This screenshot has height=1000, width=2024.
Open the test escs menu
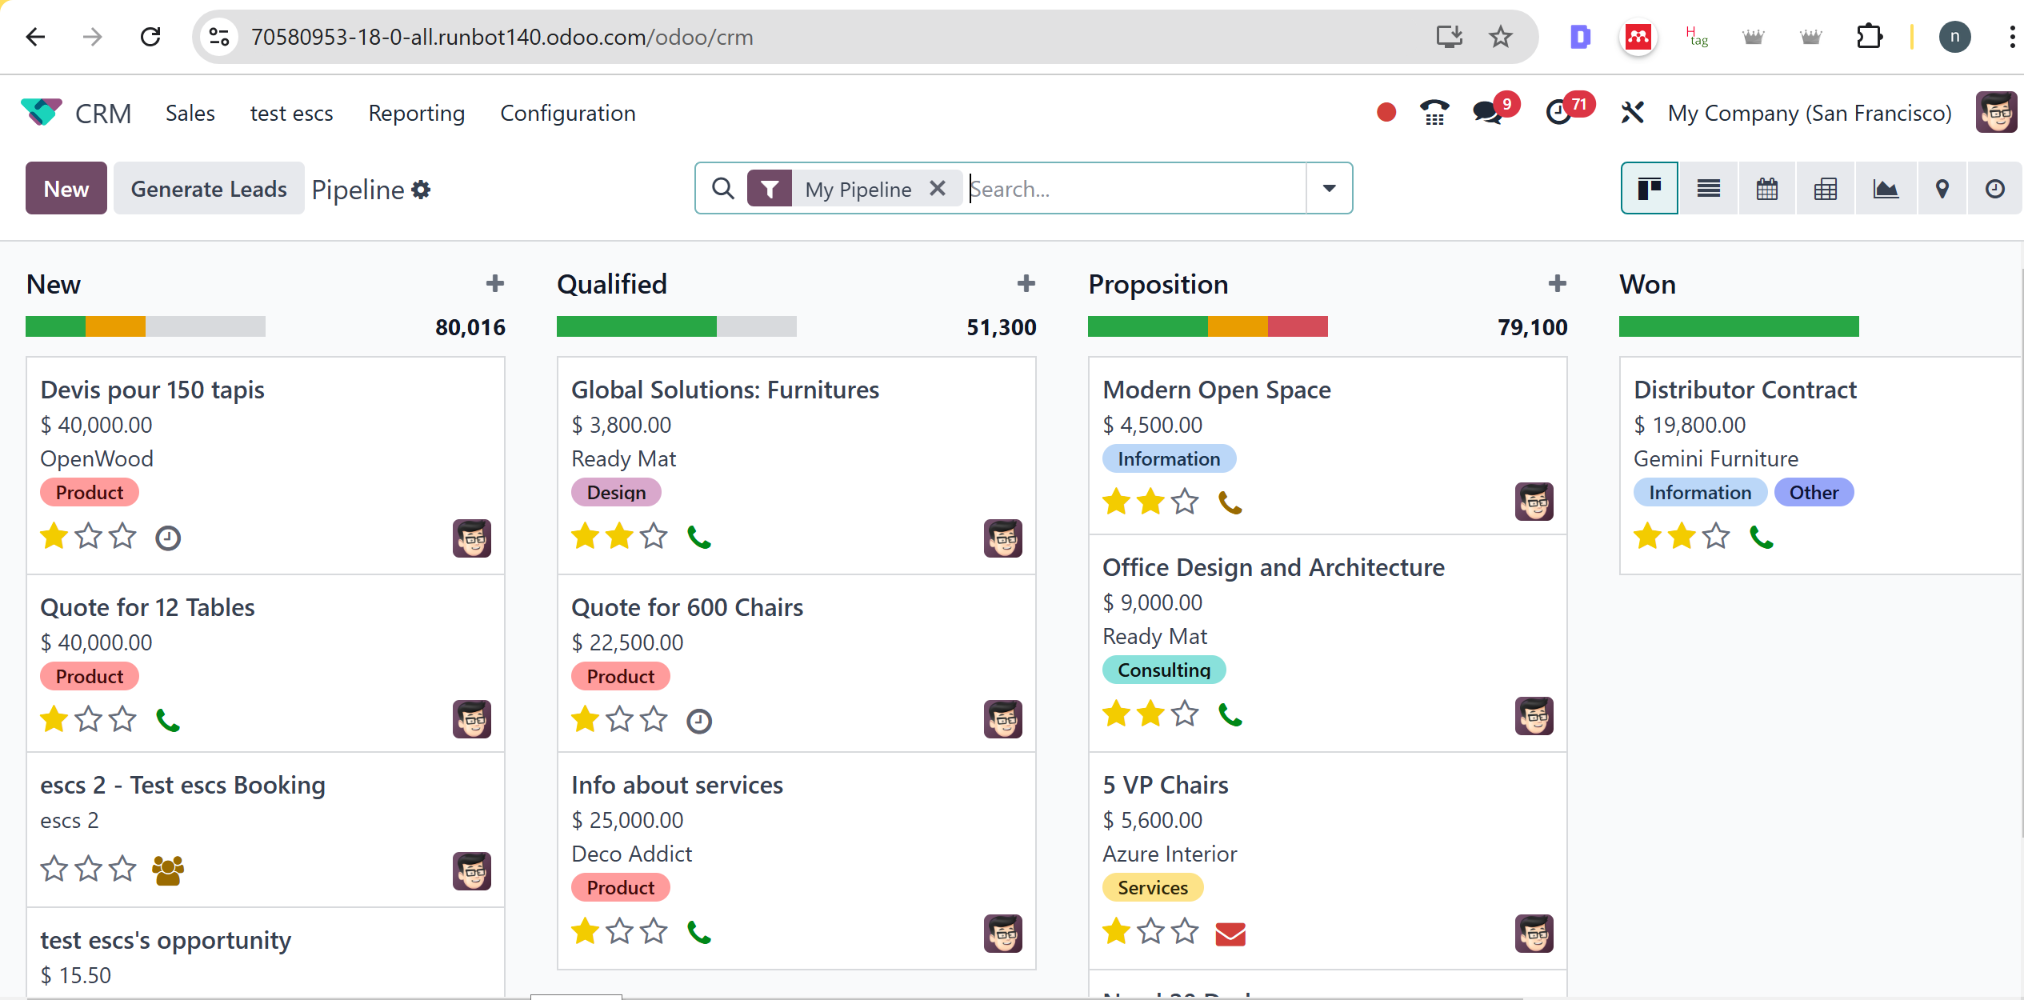(291, 113)
